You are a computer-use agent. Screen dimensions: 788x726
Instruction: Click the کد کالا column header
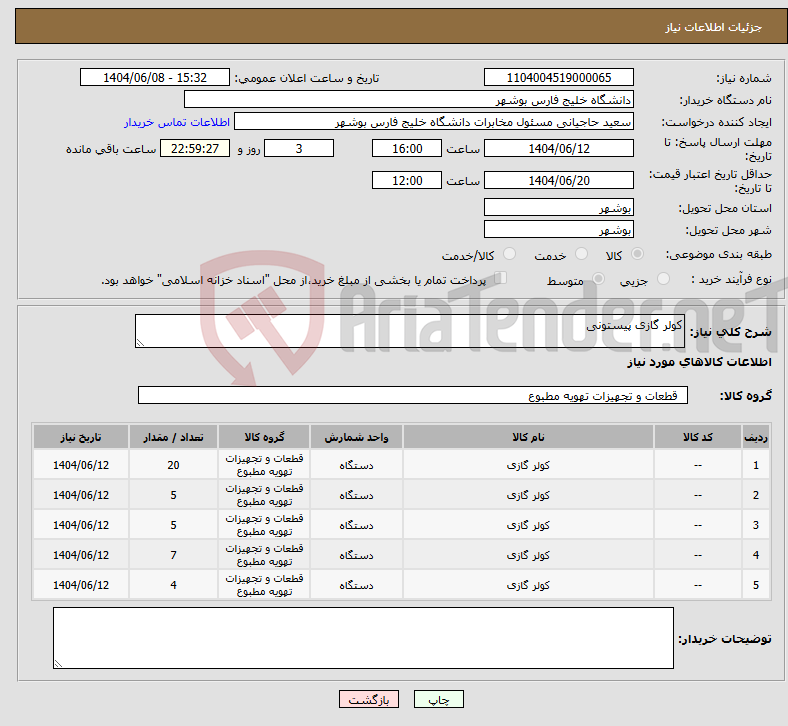pos(698,437)
